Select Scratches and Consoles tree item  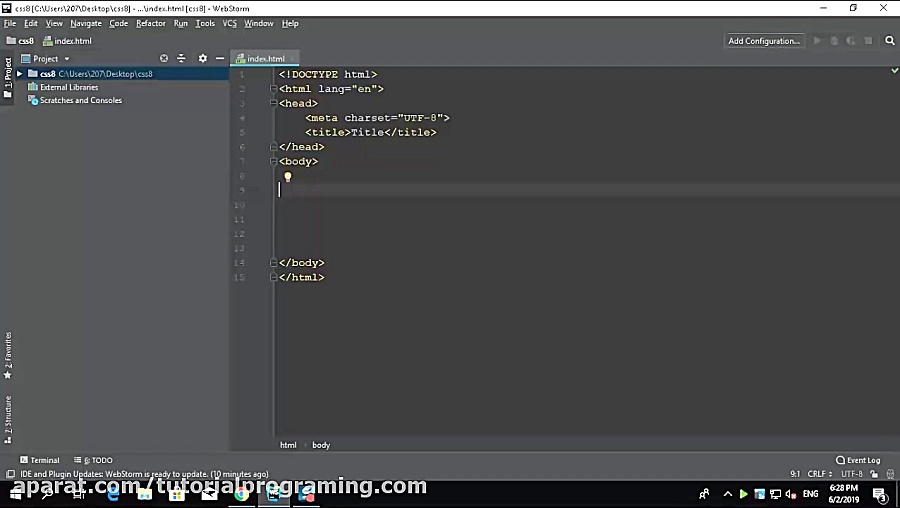pyautogui.click(x=80, y=100)
